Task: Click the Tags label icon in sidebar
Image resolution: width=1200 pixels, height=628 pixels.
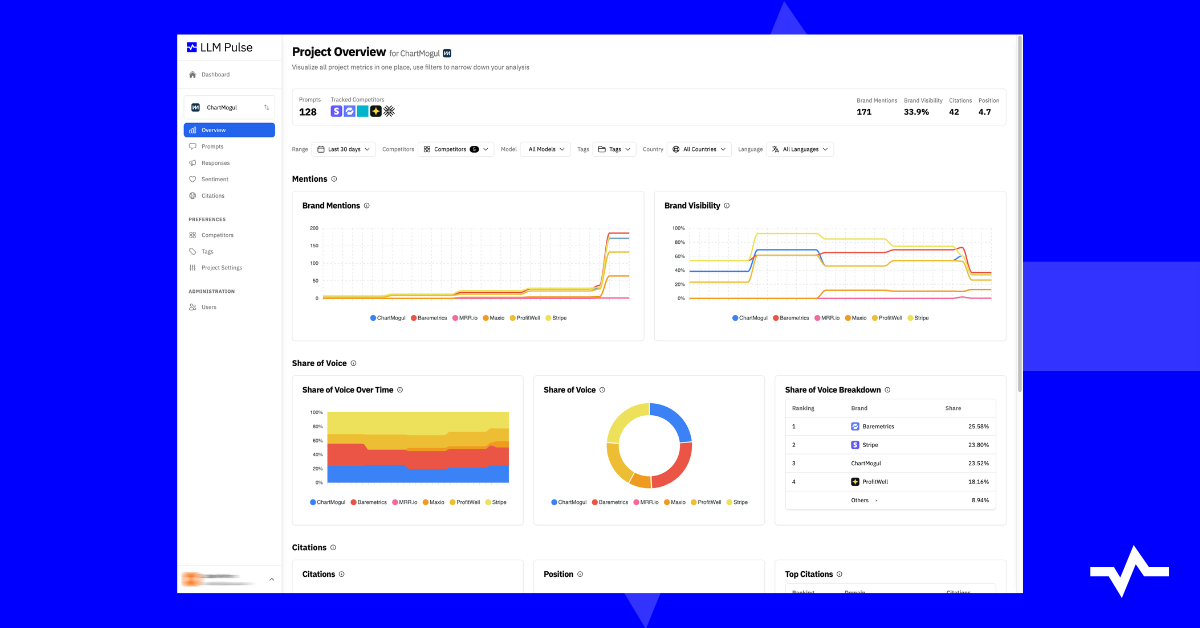Action: tap(192, 251)
